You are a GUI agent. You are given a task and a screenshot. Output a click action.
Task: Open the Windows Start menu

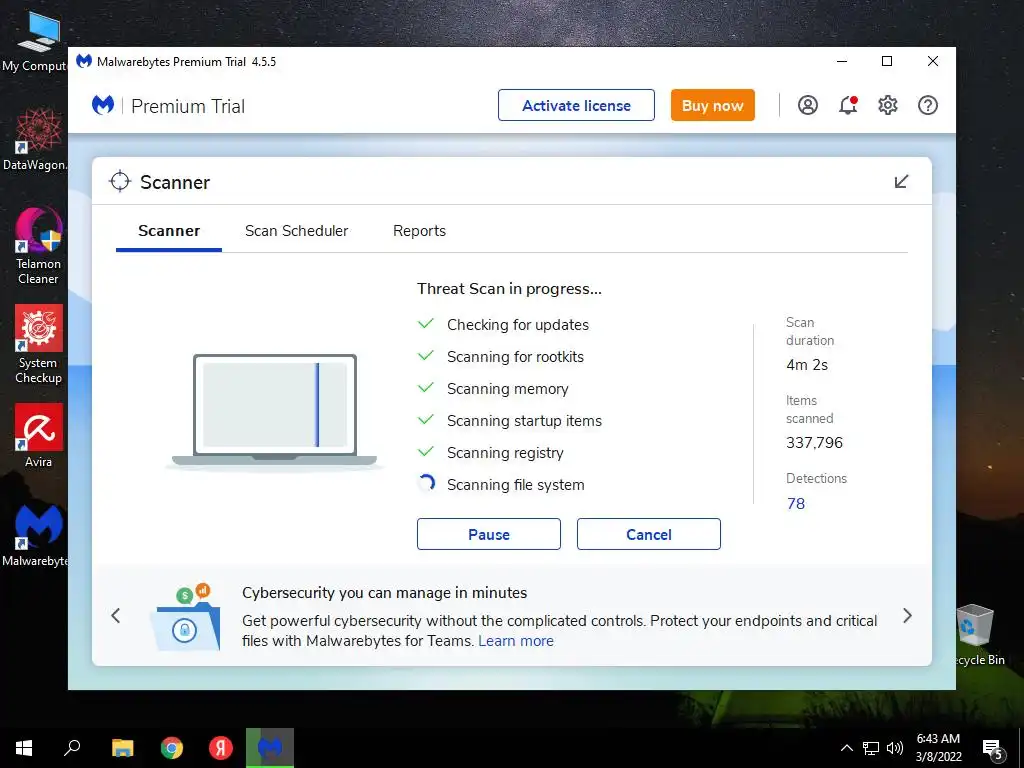coord(24,748)
